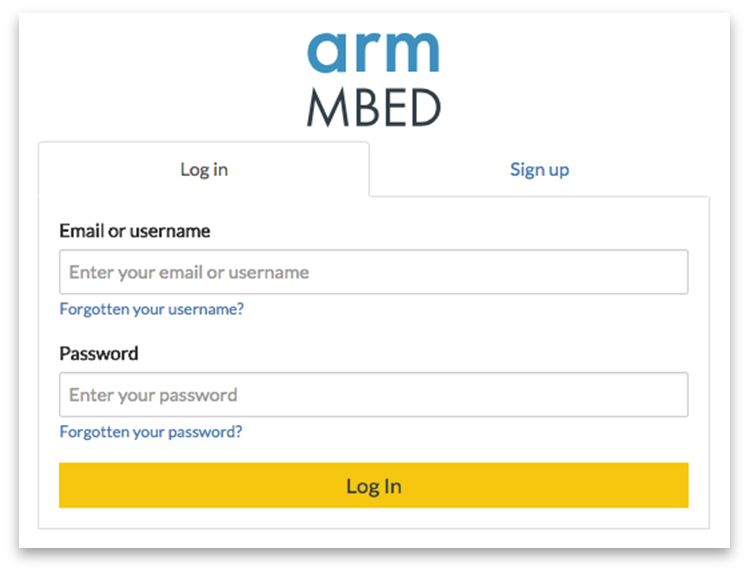The image size is (747, 574).
Task: Click the arm MBED brand logo
Action: 374,80
